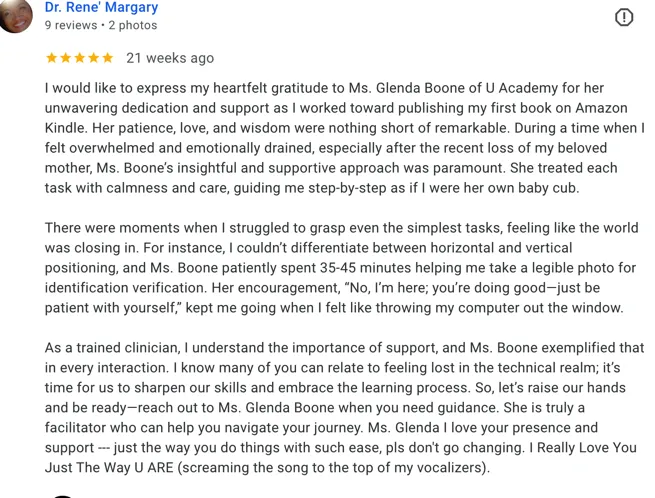This screenshot has height=498, width=655.
Task: Click the report review exclamation icon
Action: (x=624, y=18)
